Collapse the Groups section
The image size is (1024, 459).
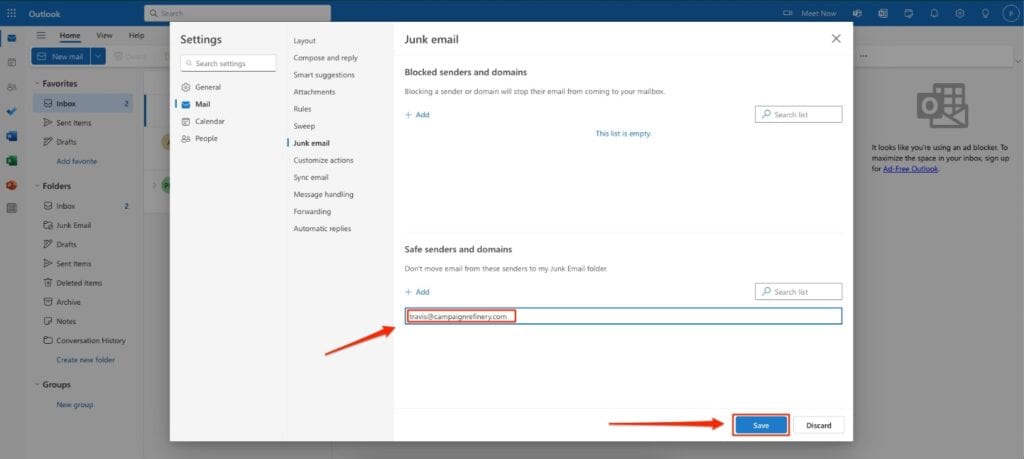(37, 385)
